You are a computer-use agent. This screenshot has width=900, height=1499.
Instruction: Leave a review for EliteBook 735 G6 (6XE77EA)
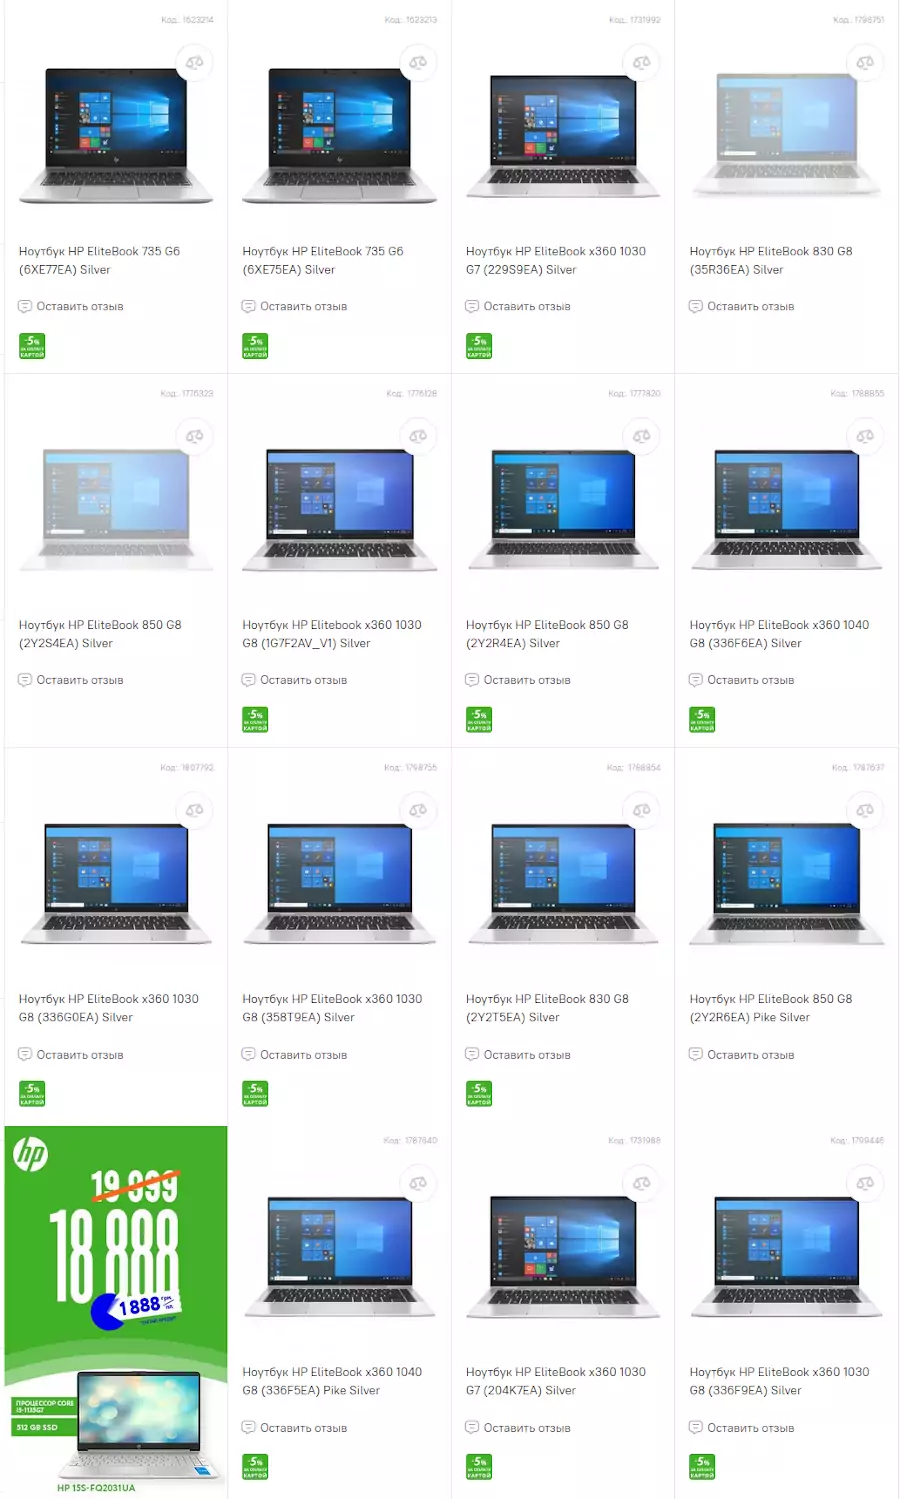71,307
